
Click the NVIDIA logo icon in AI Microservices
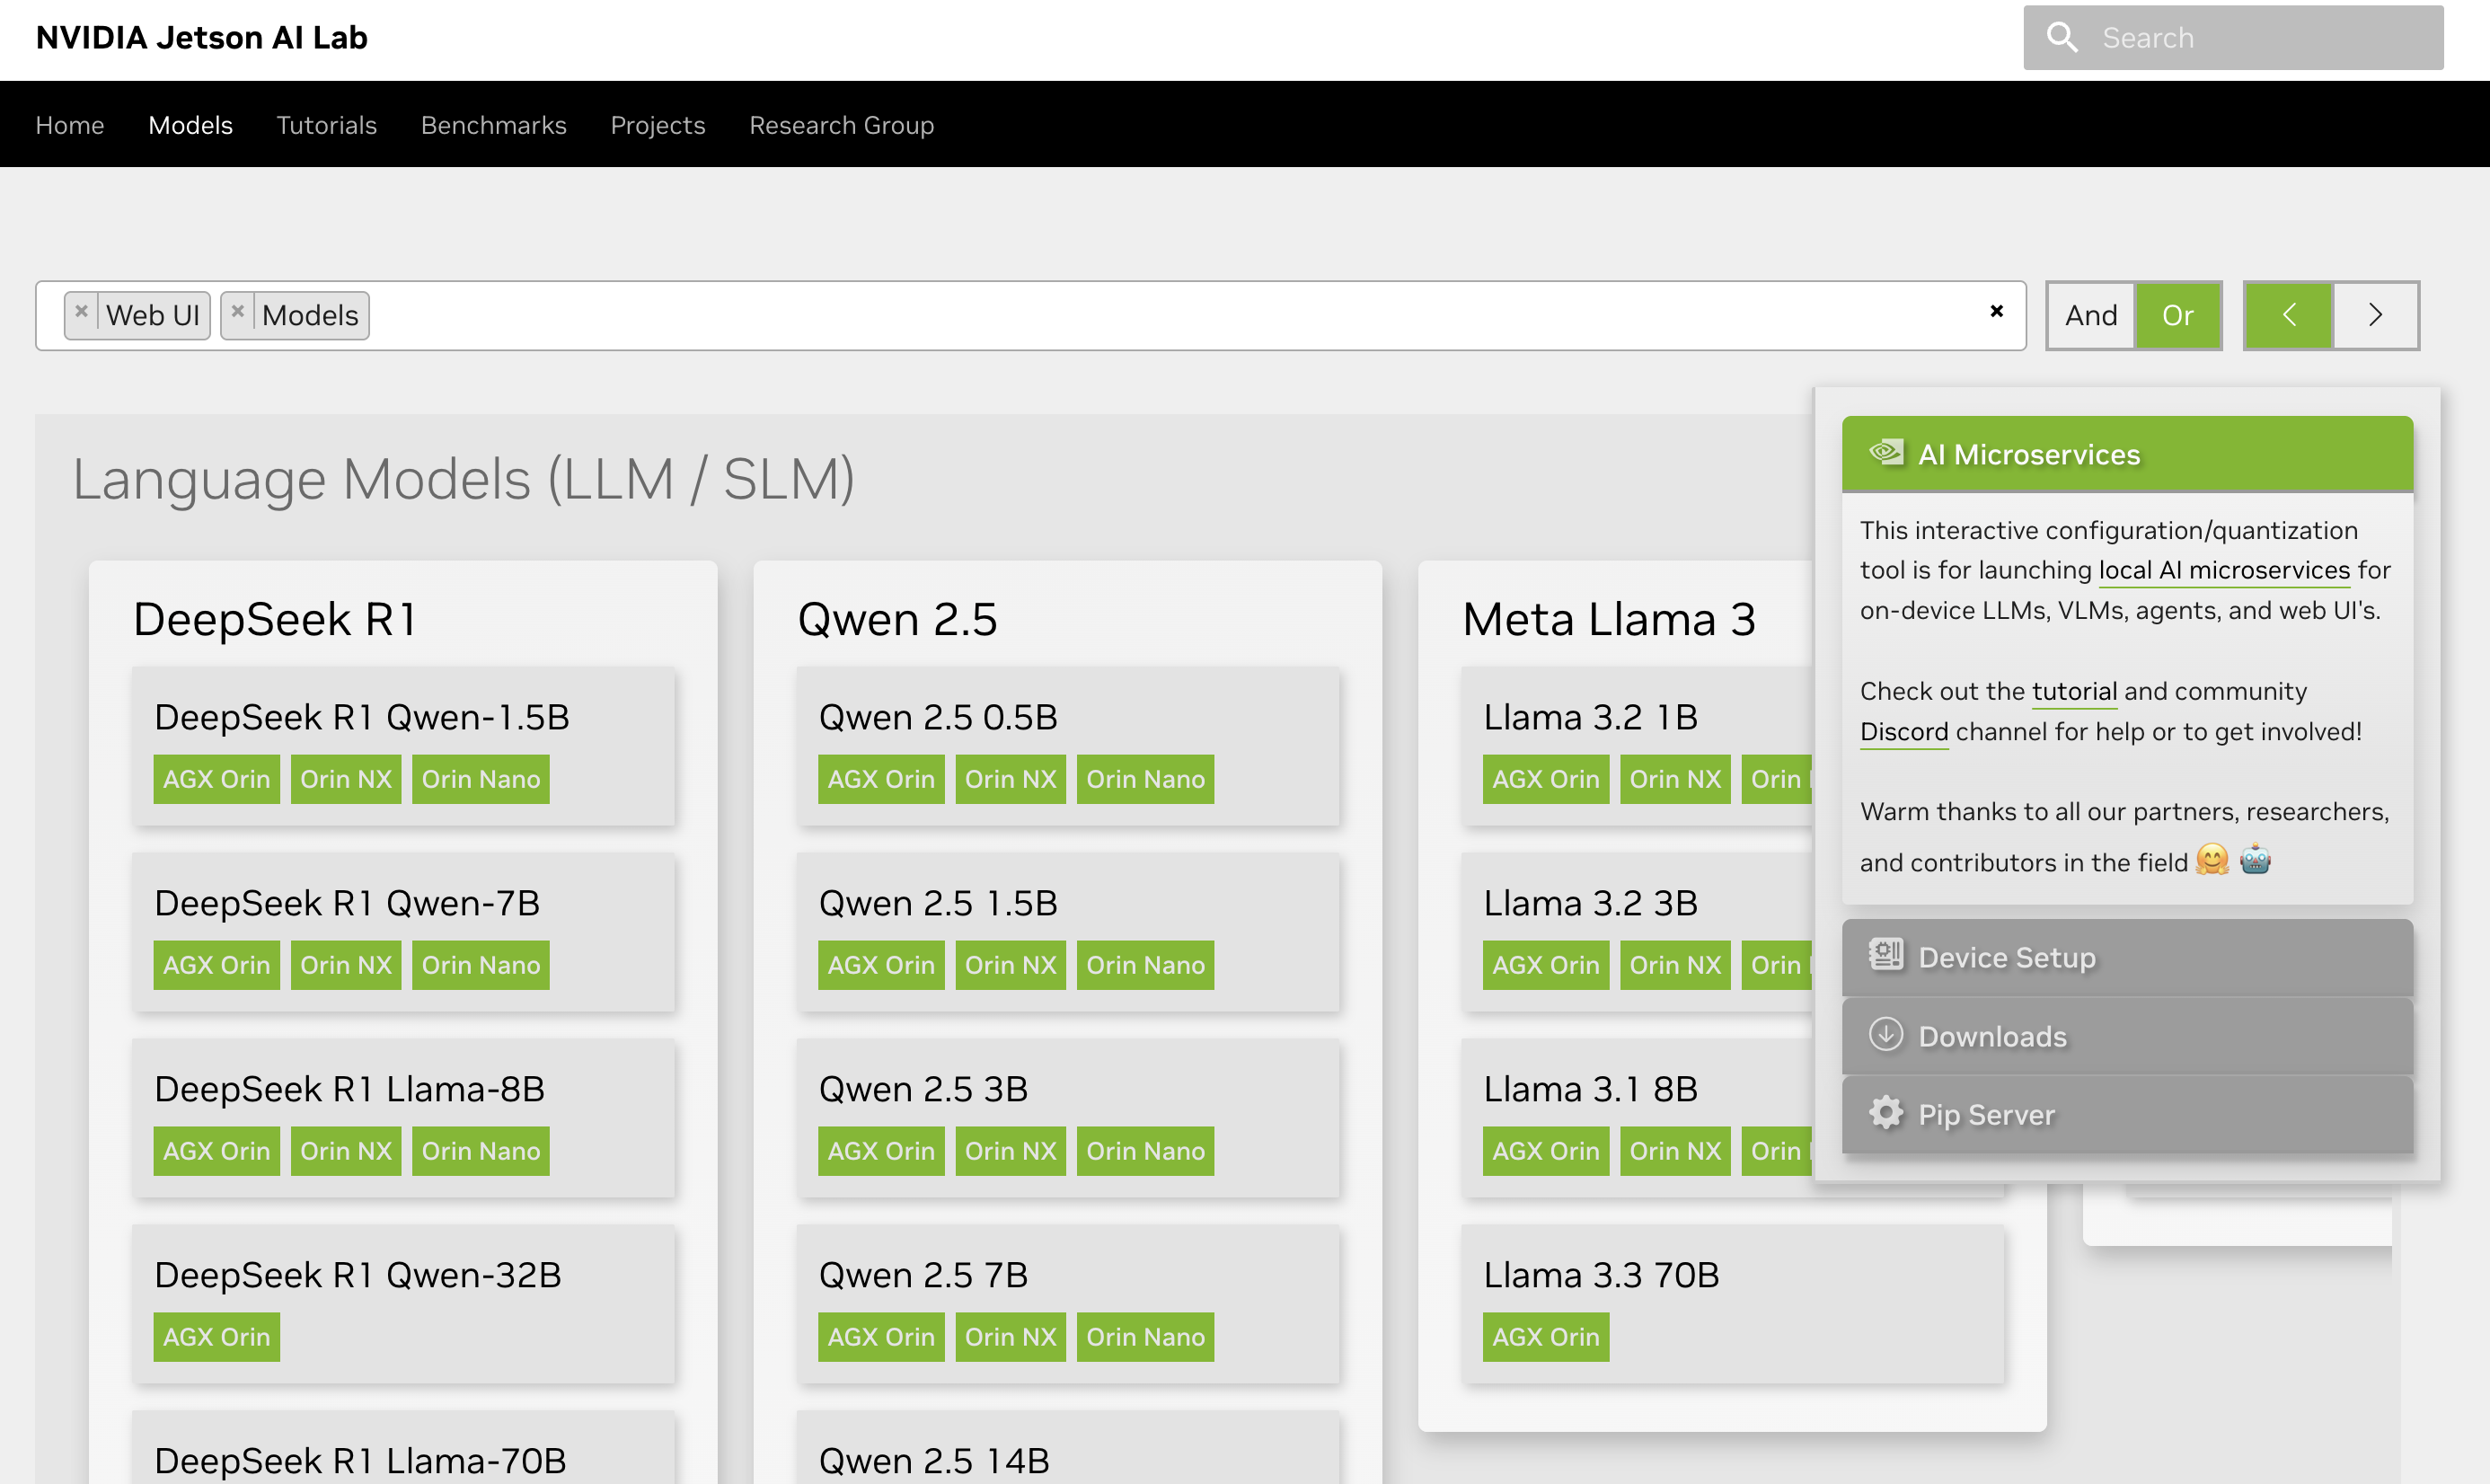point(1886,453)
